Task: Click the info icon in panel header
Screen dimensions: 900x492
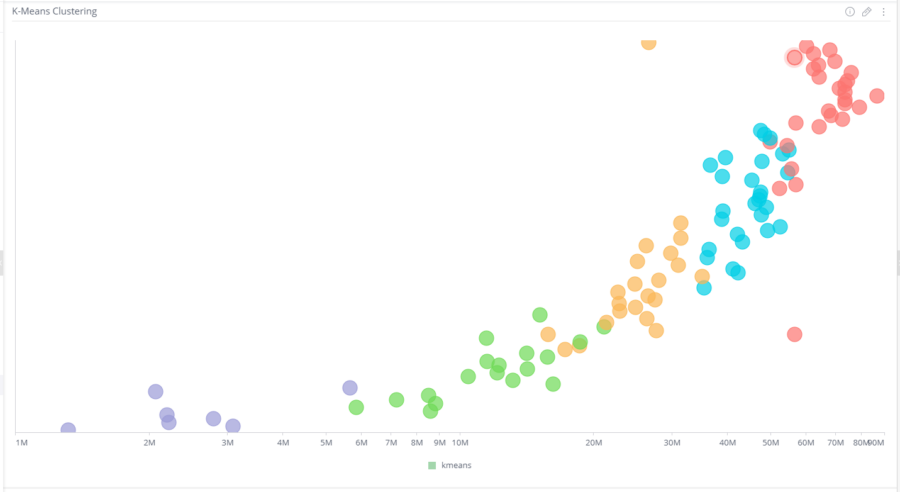Action: click(x=850, y=12)
